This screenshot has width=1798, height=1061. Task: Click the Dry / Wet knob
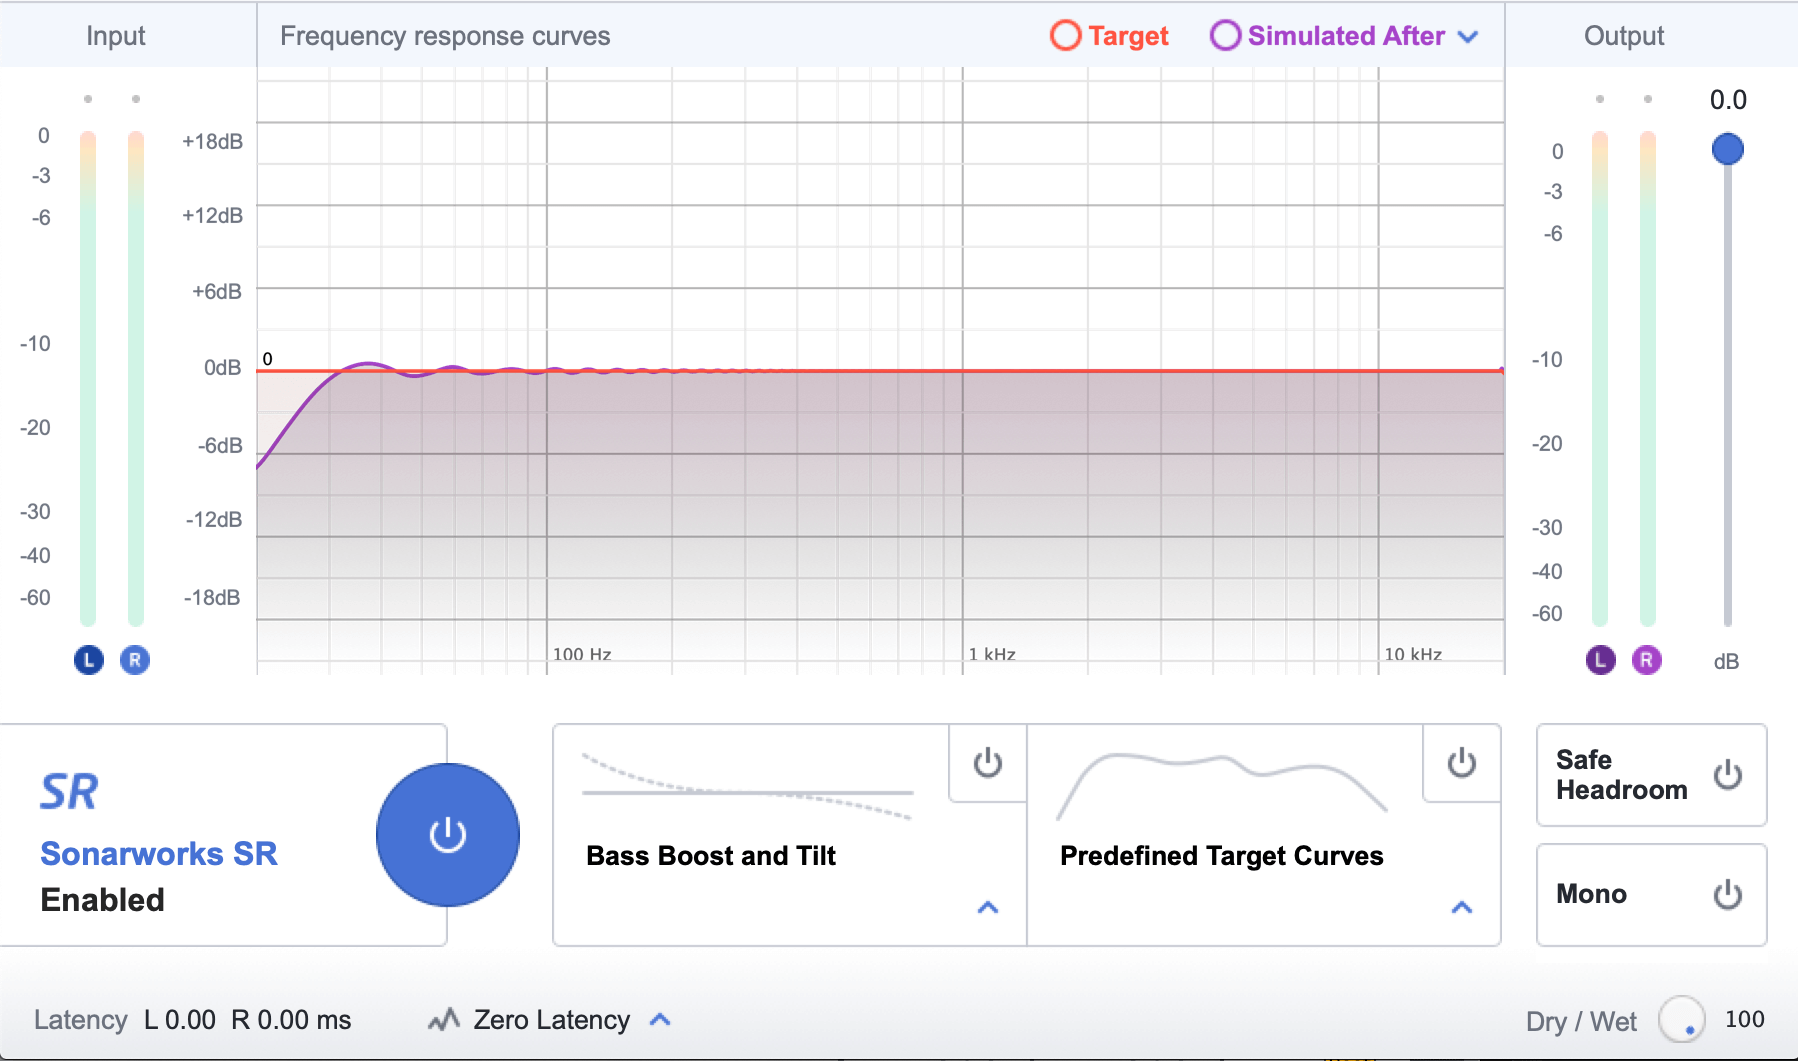click(1681, 1020)
